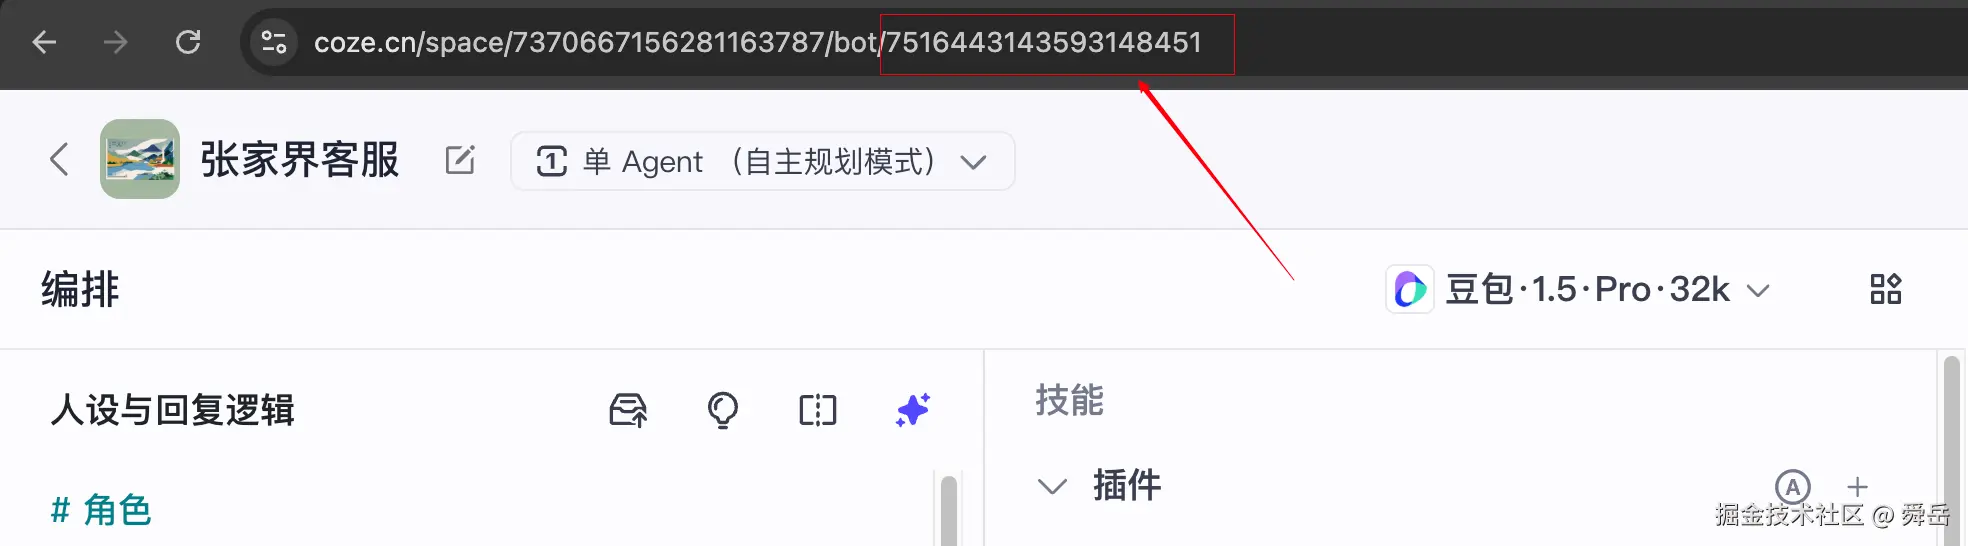Click the compare prompt icon with brackets
This screenshot has height=546, width=1968.
pos(818,410)
